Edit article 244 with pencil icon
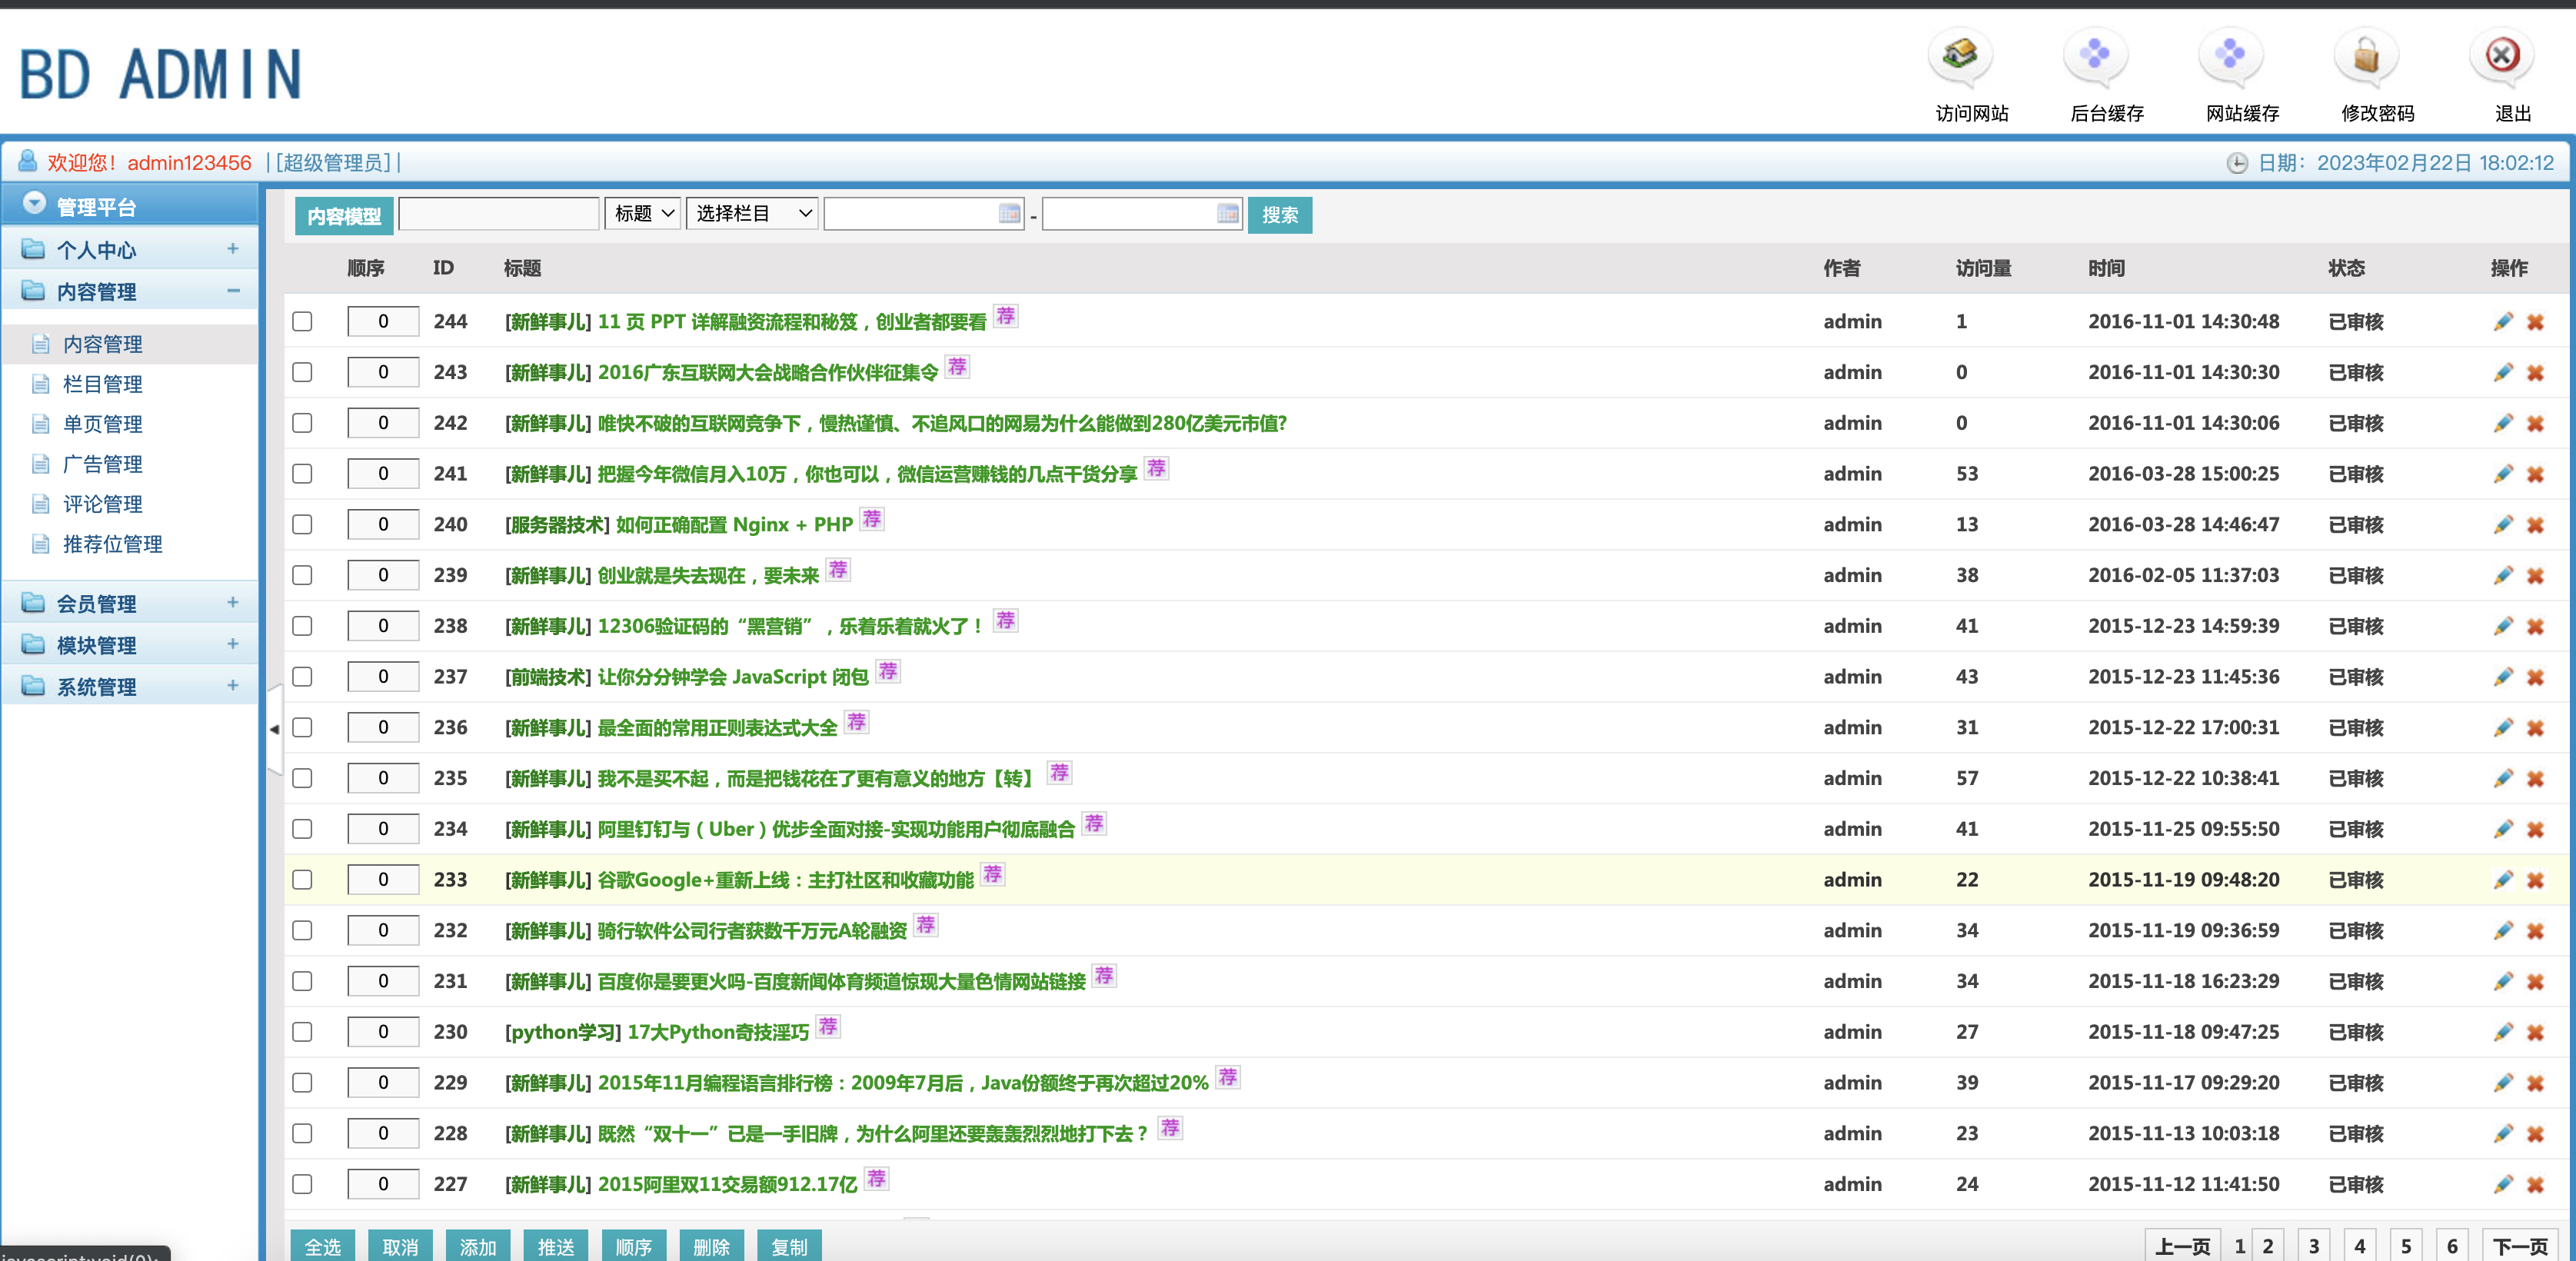Screen dimensions: 2576x1261 pos(2503,321)
